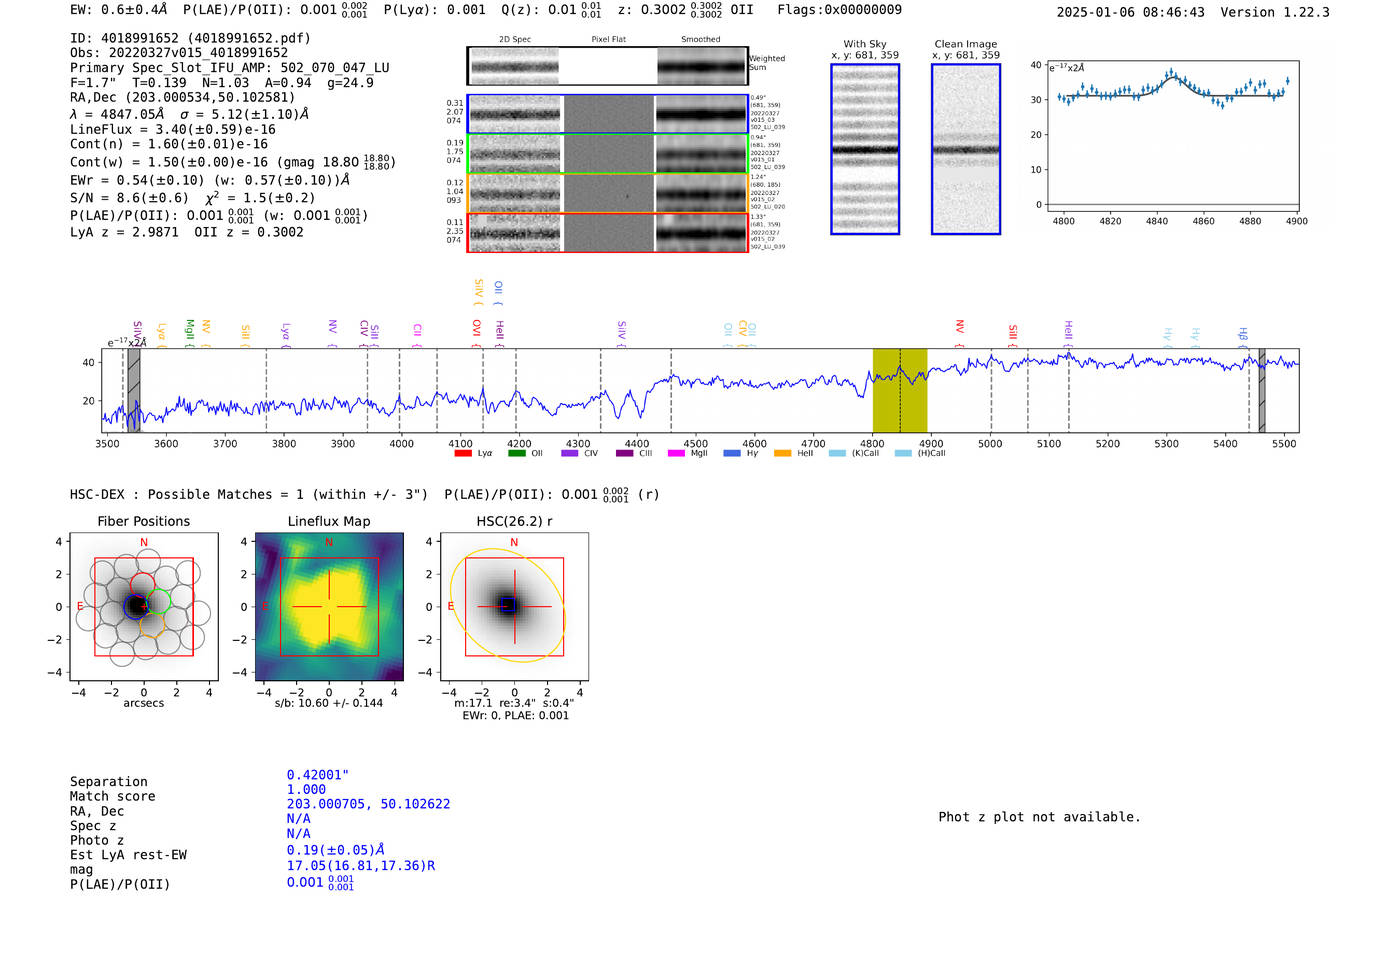1400x953 pixels.
Task: Open the Fiber Positions plot
Action: click(144, 606)
